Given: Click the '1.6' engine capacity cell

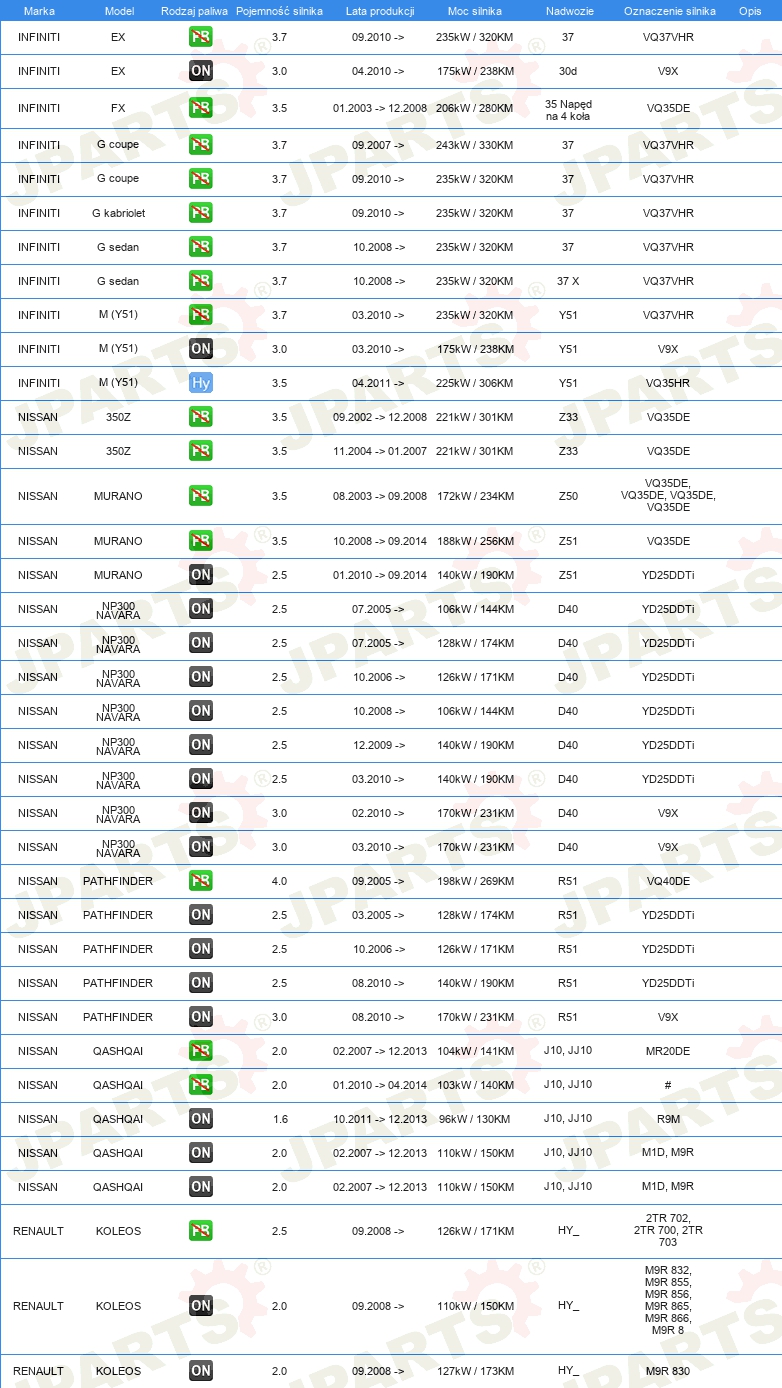Looking at the screenshot, I should pos(279,1119).
